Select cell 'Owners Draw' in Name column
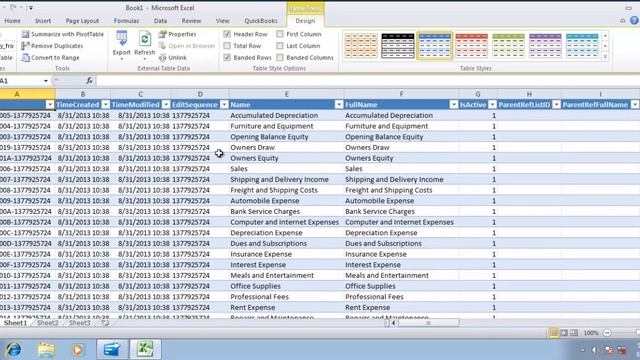Screen dimensions: 640x360 click(x=286, y=147)
